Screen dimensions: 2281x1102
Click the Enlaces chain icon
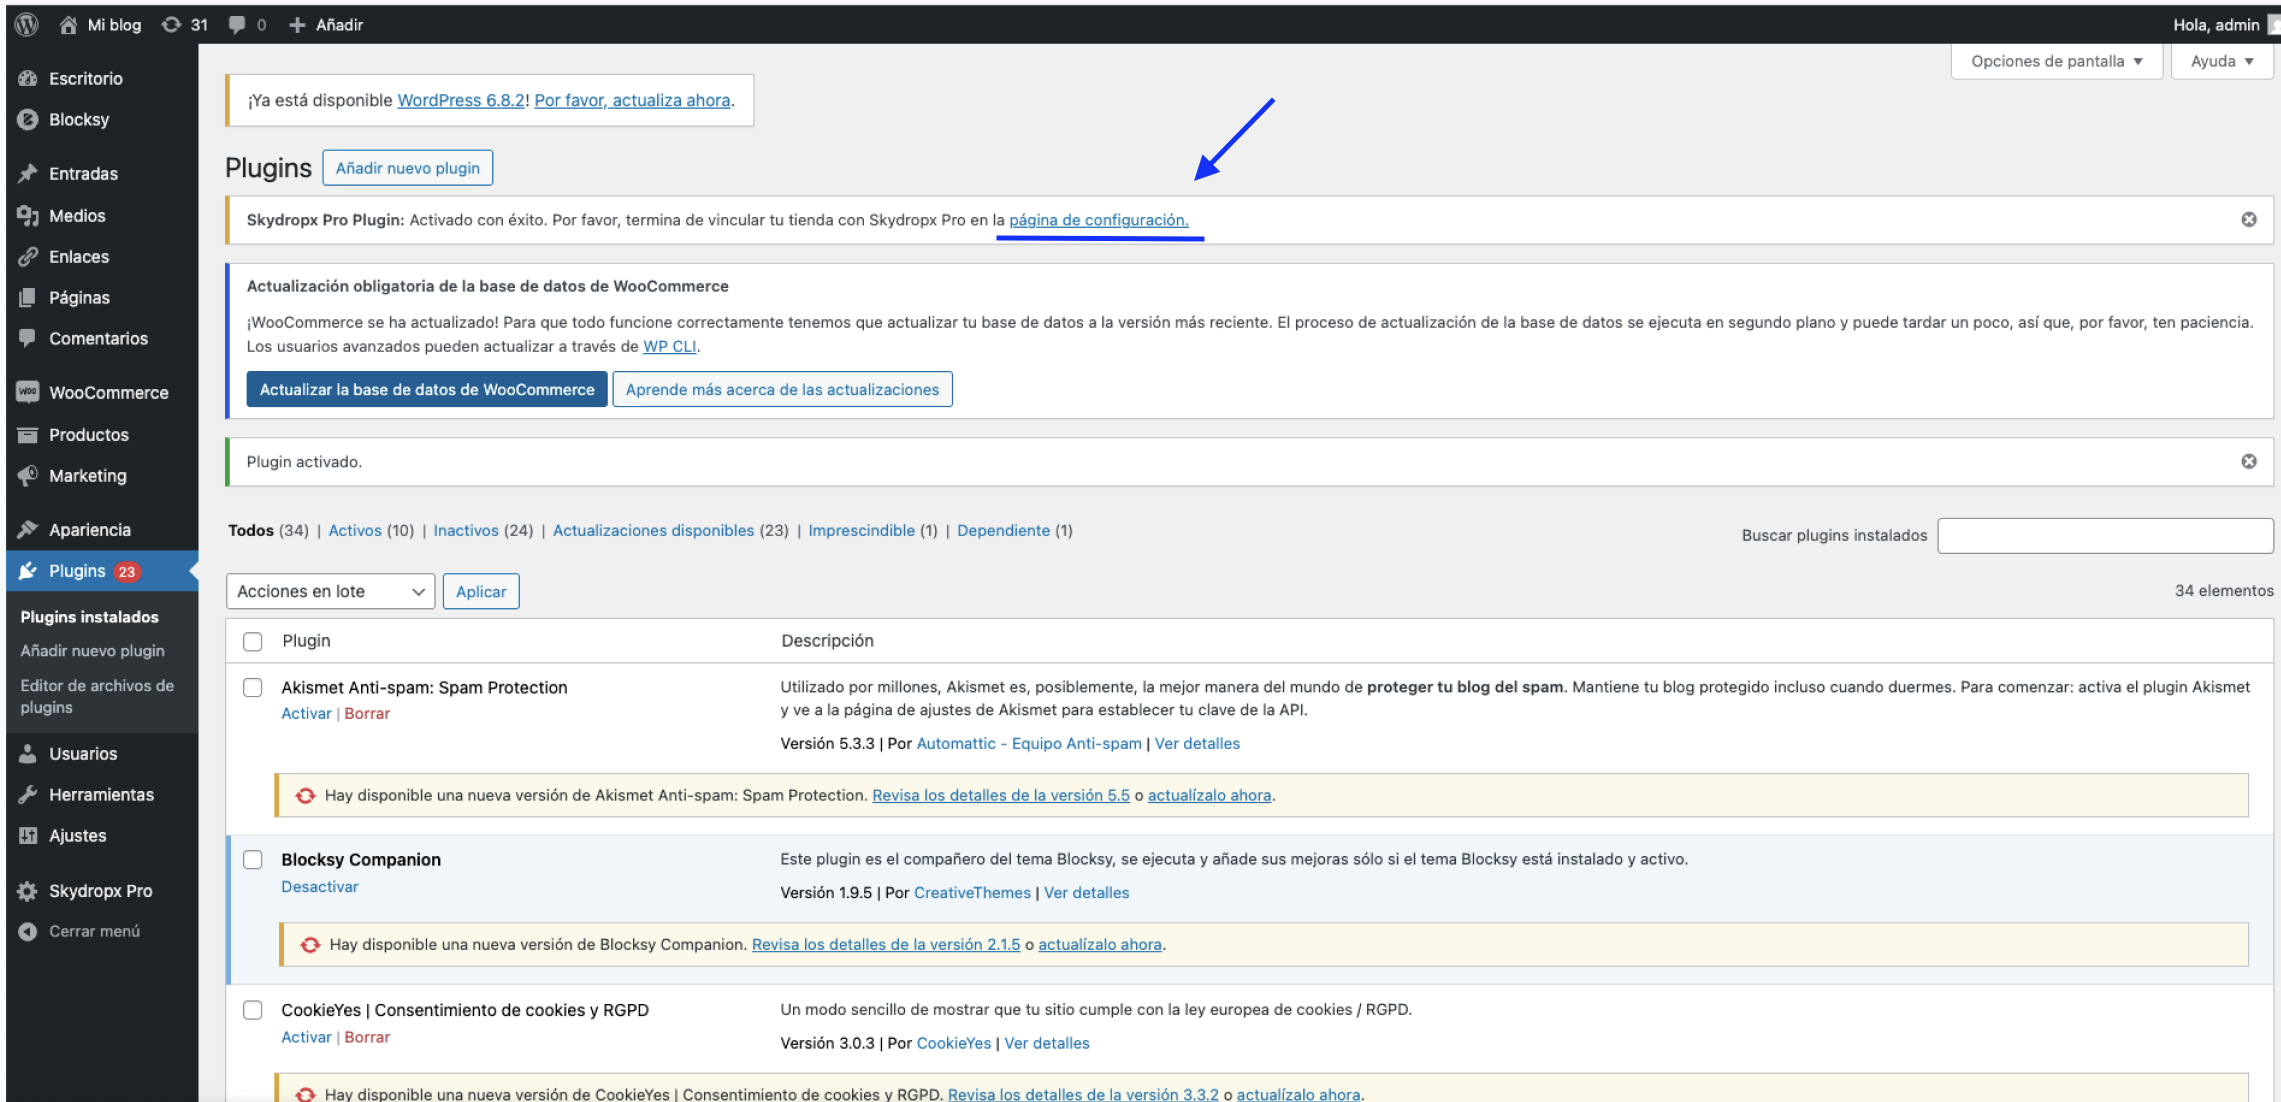tap(28, 256)
